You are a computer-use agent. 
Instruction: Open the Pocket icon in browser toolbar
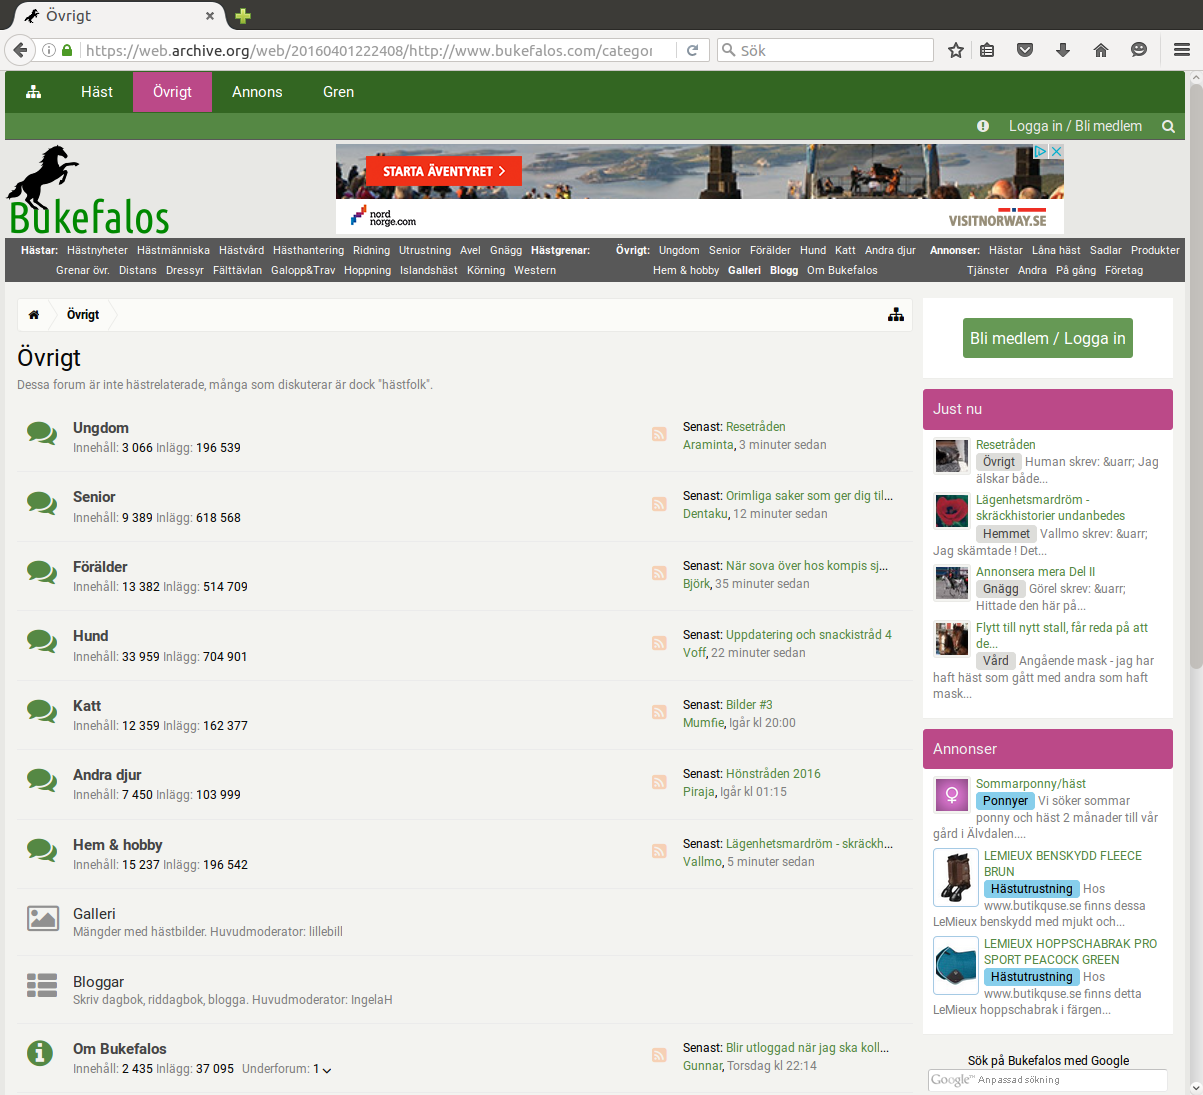click(x=1025, y=50)
